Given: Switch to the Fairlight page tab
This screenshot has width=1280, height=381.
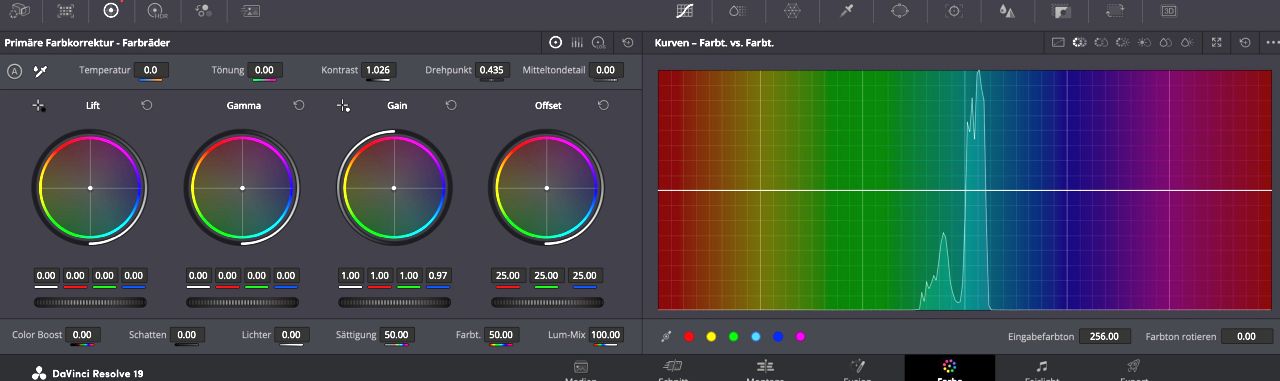Looking at the screenshot, I should pos(1041,370).
